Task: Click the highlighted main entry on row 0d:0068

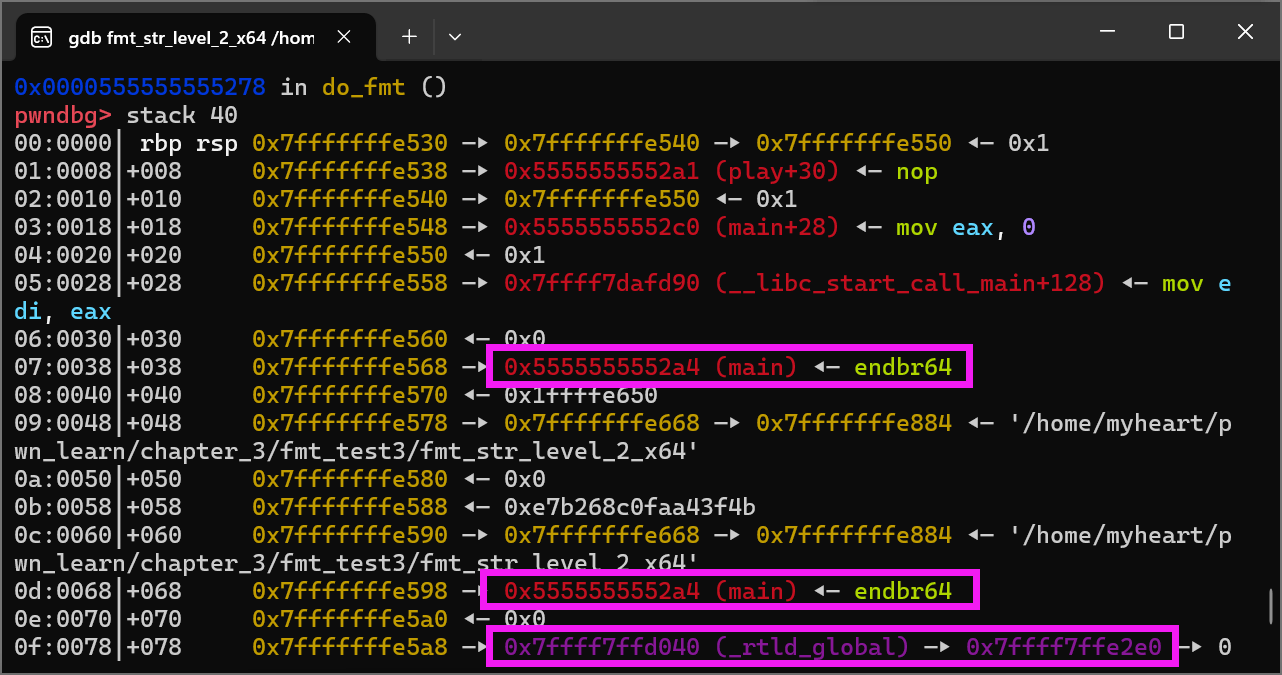Action: (x=729, y=591)
